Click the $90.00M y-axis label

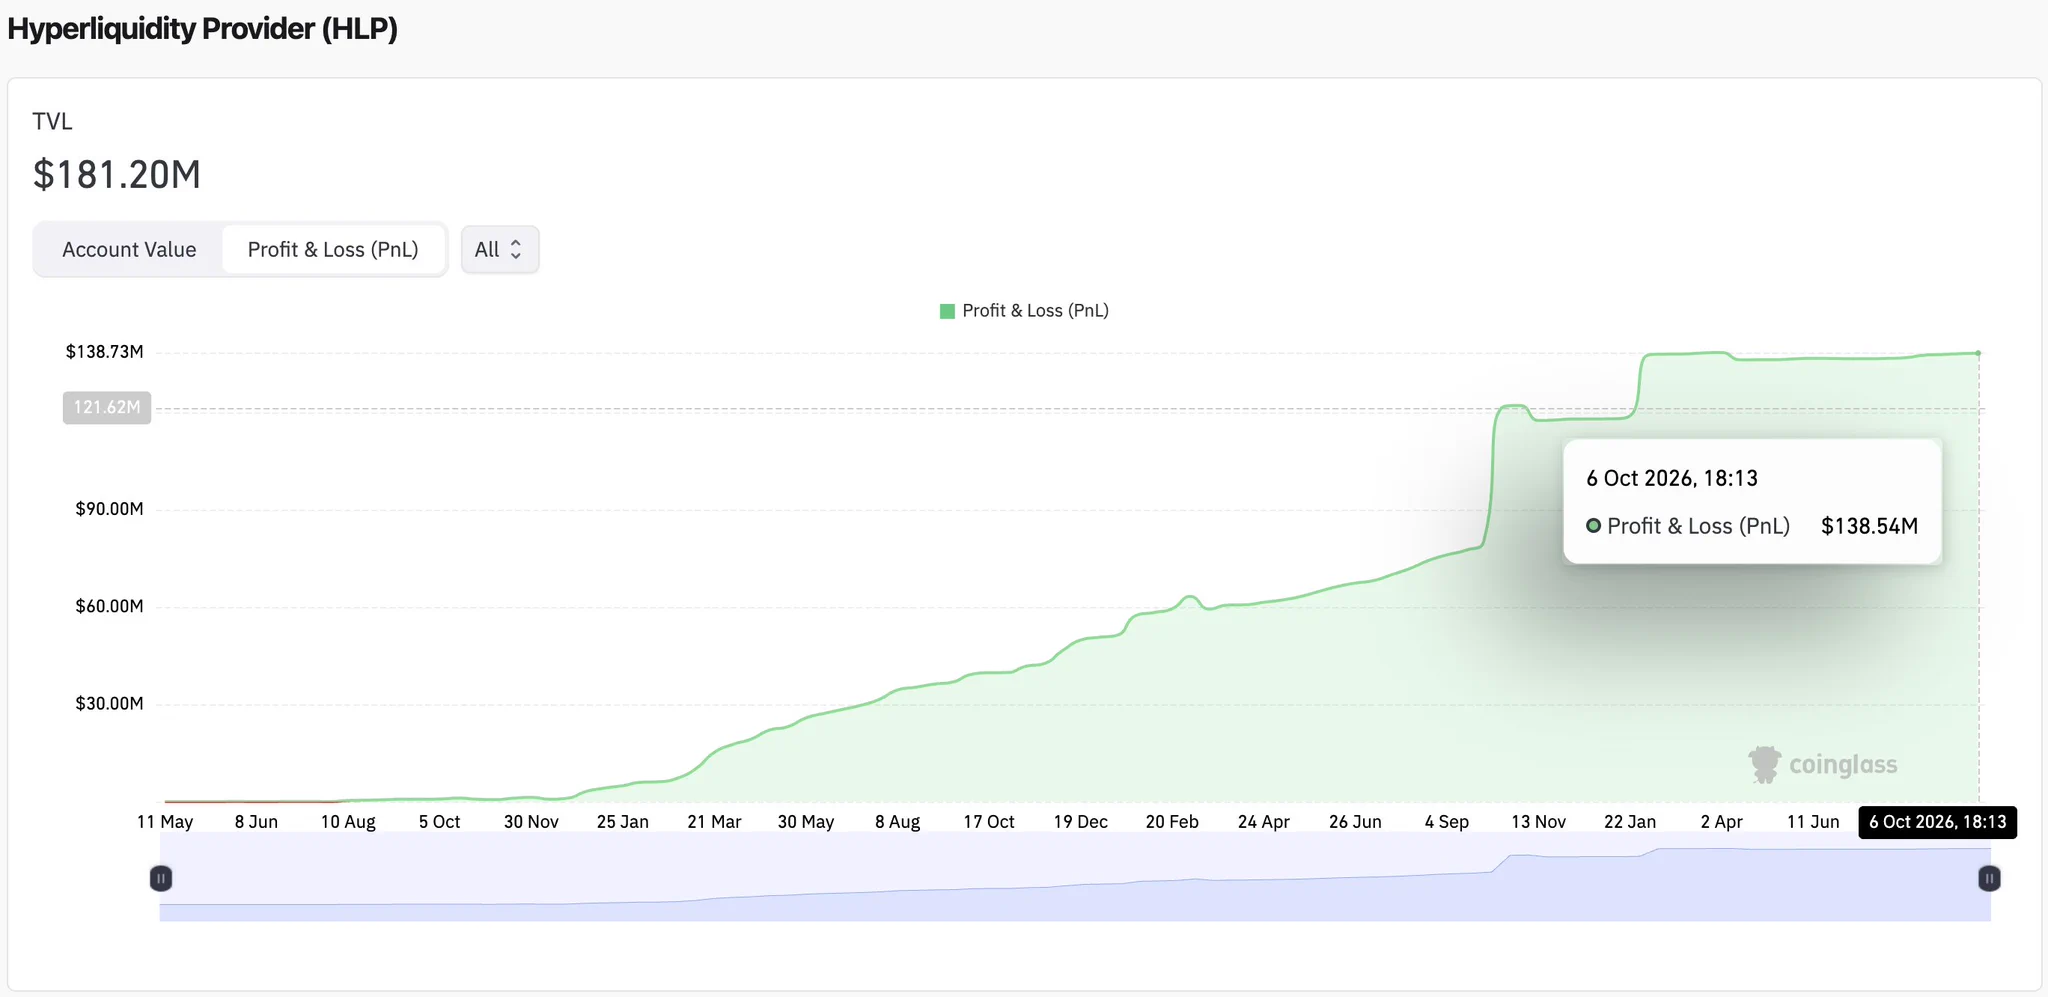click(109, 509)
